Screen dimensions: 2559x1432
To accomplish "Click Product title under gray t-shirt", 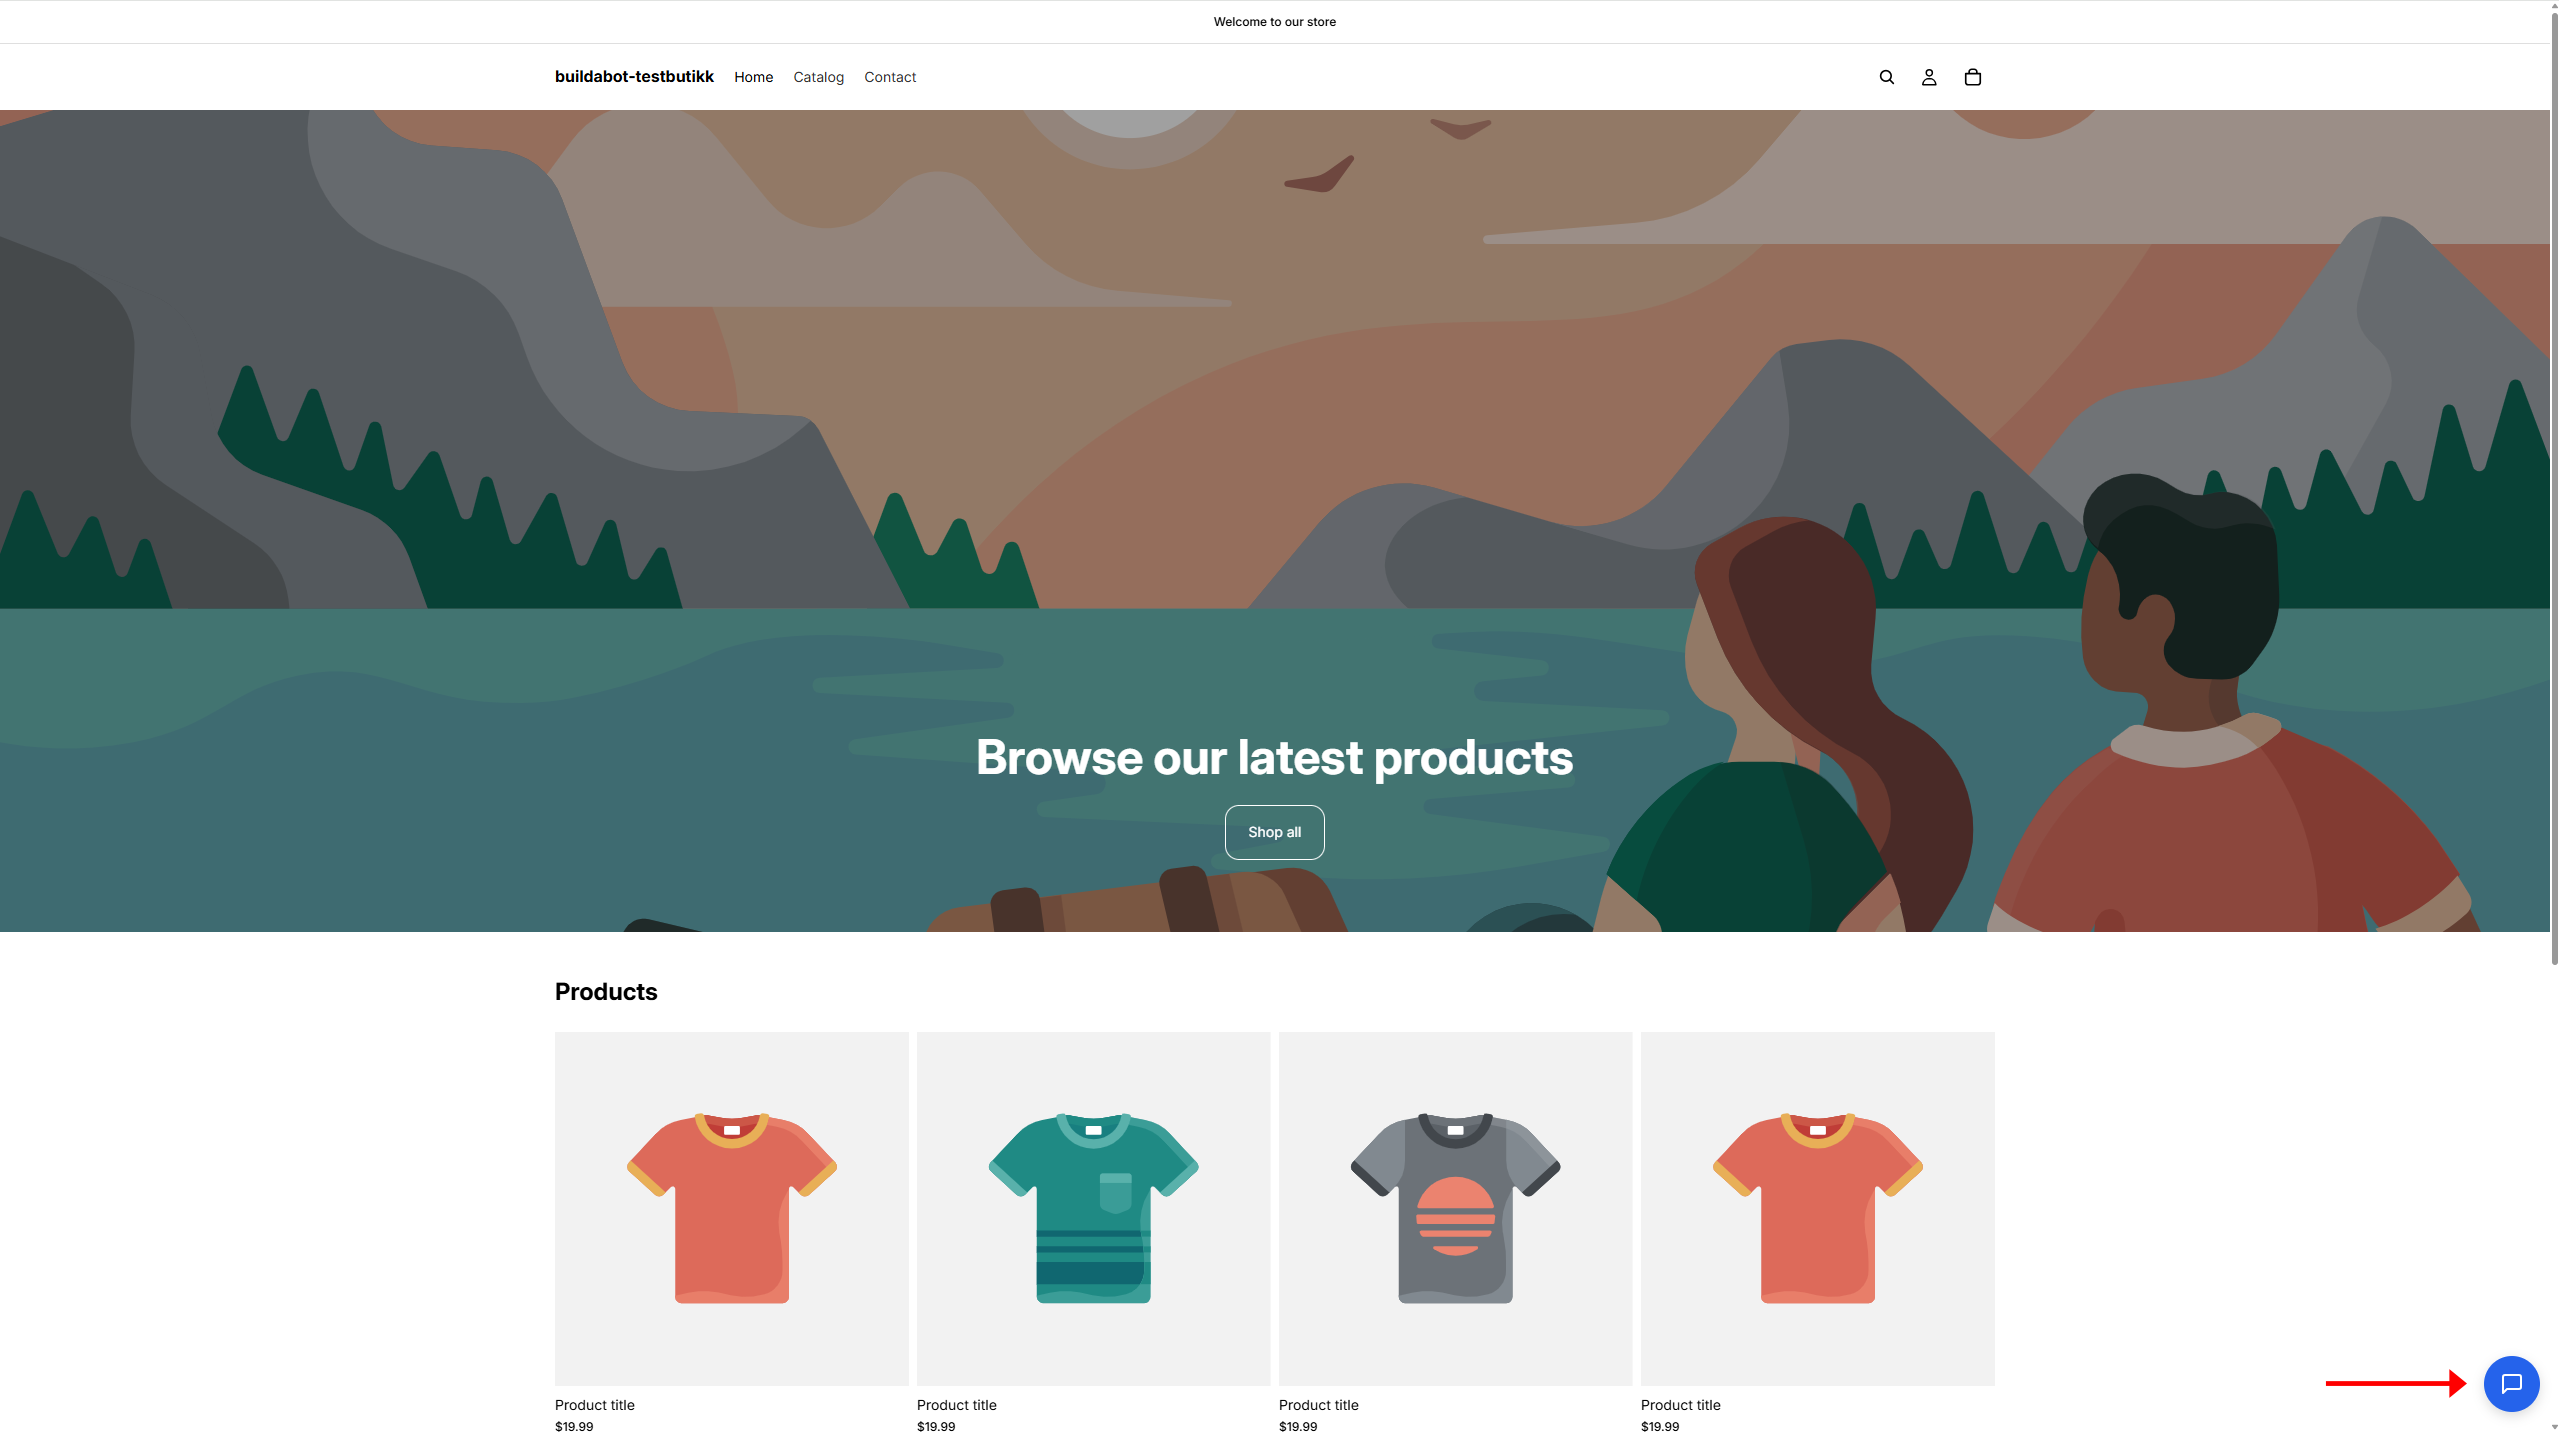I will coord(1318,1405).
